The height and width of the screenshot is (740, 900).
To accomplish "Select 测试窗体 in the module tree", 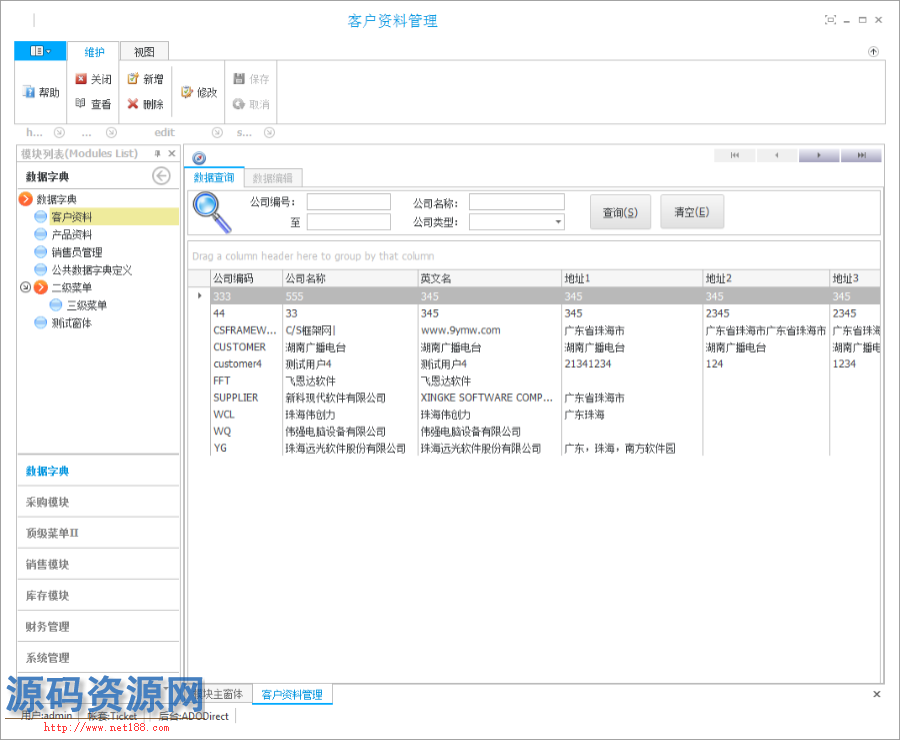I will click(x=71, y=323).
